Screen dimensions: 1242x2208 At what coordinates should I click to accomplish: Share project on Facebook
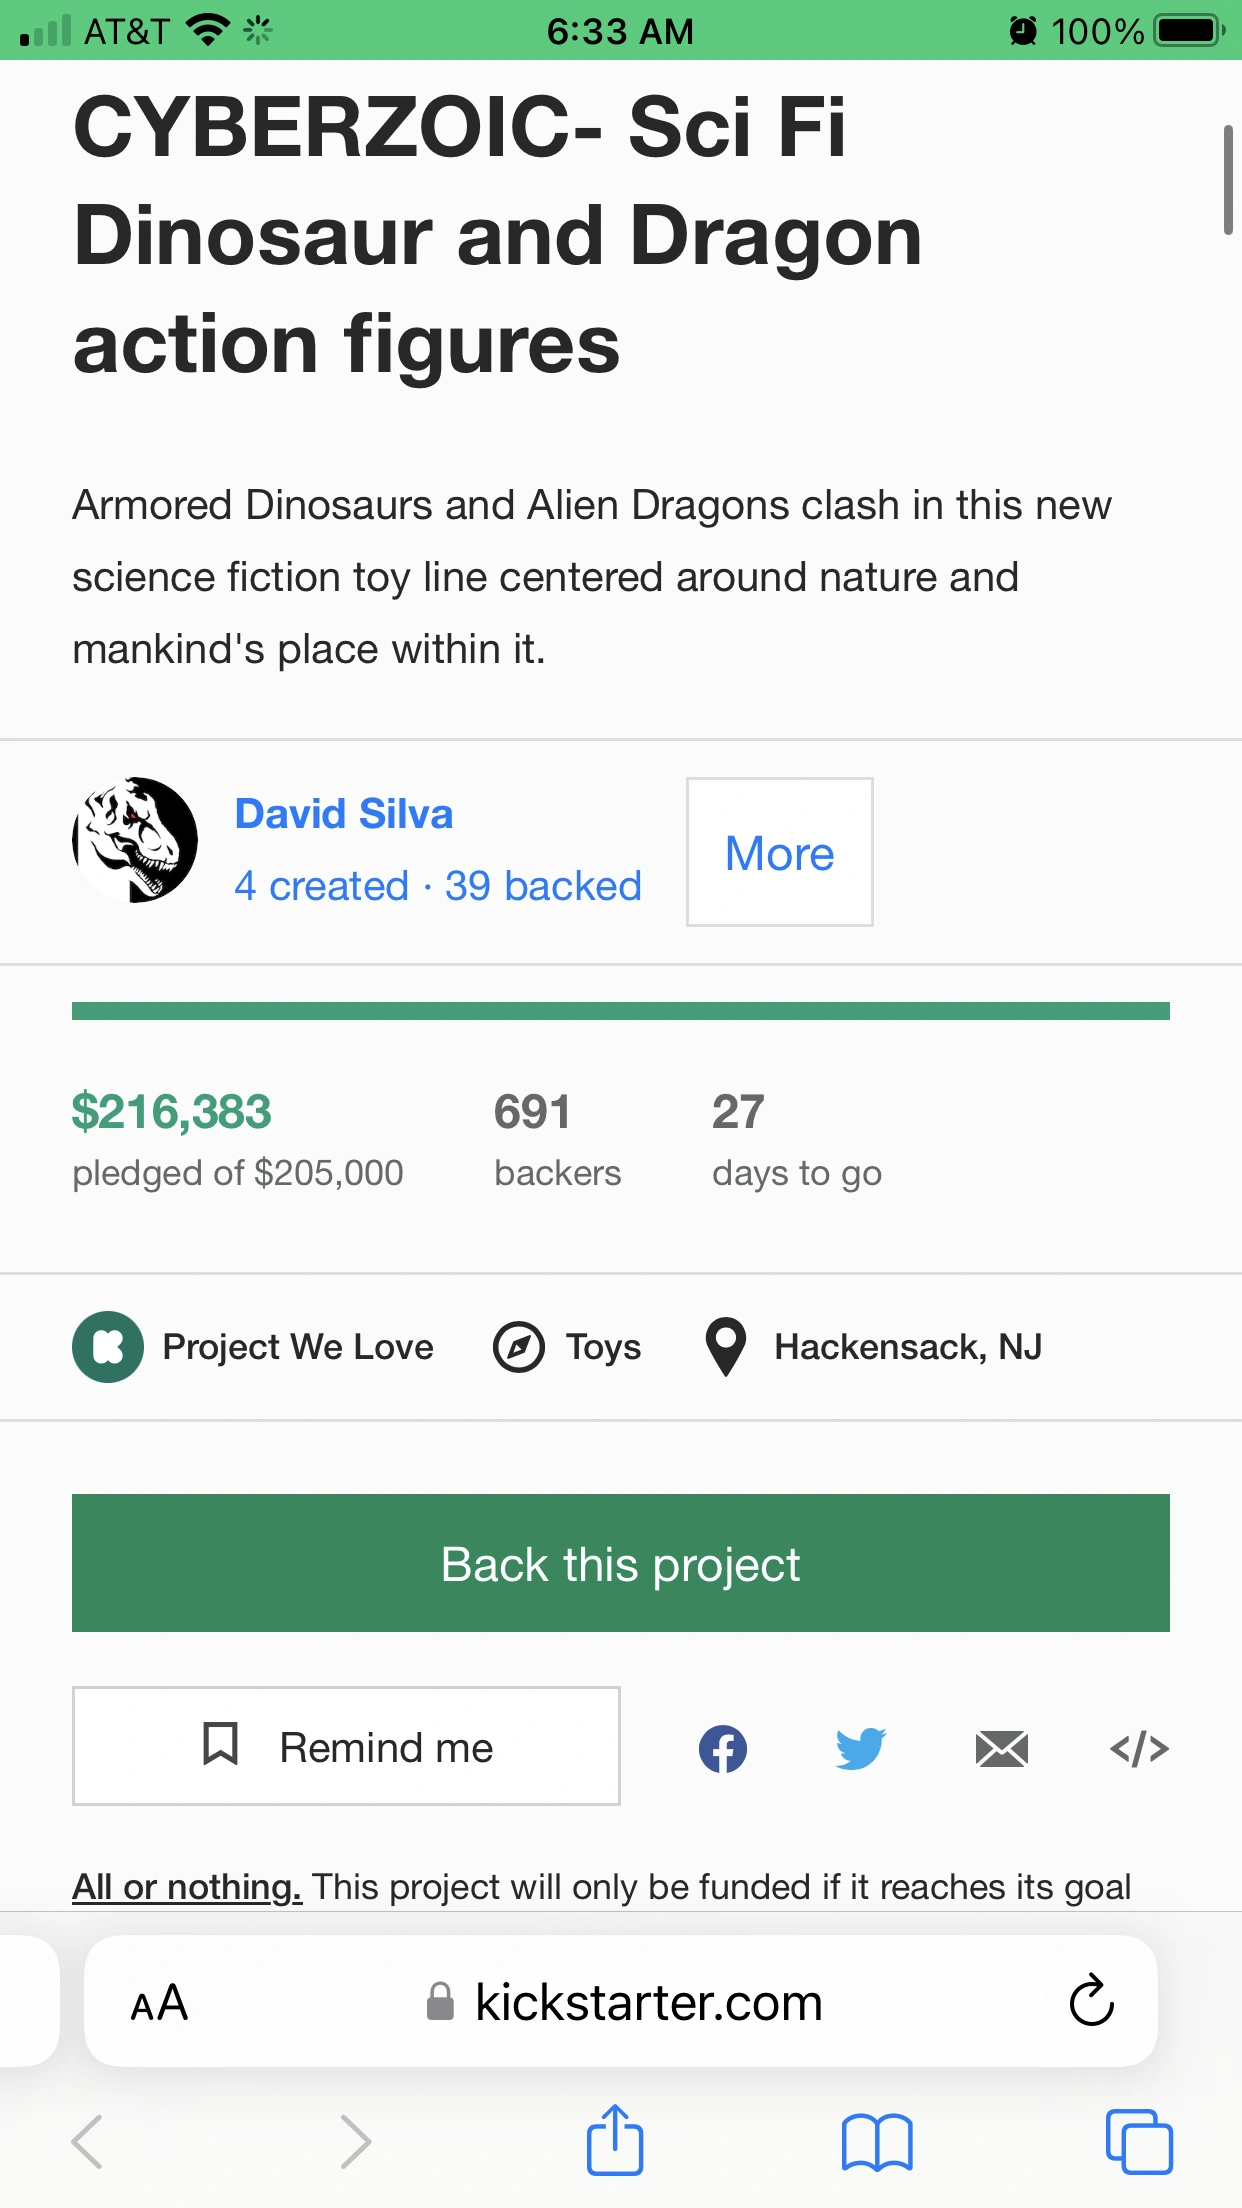722,1747
